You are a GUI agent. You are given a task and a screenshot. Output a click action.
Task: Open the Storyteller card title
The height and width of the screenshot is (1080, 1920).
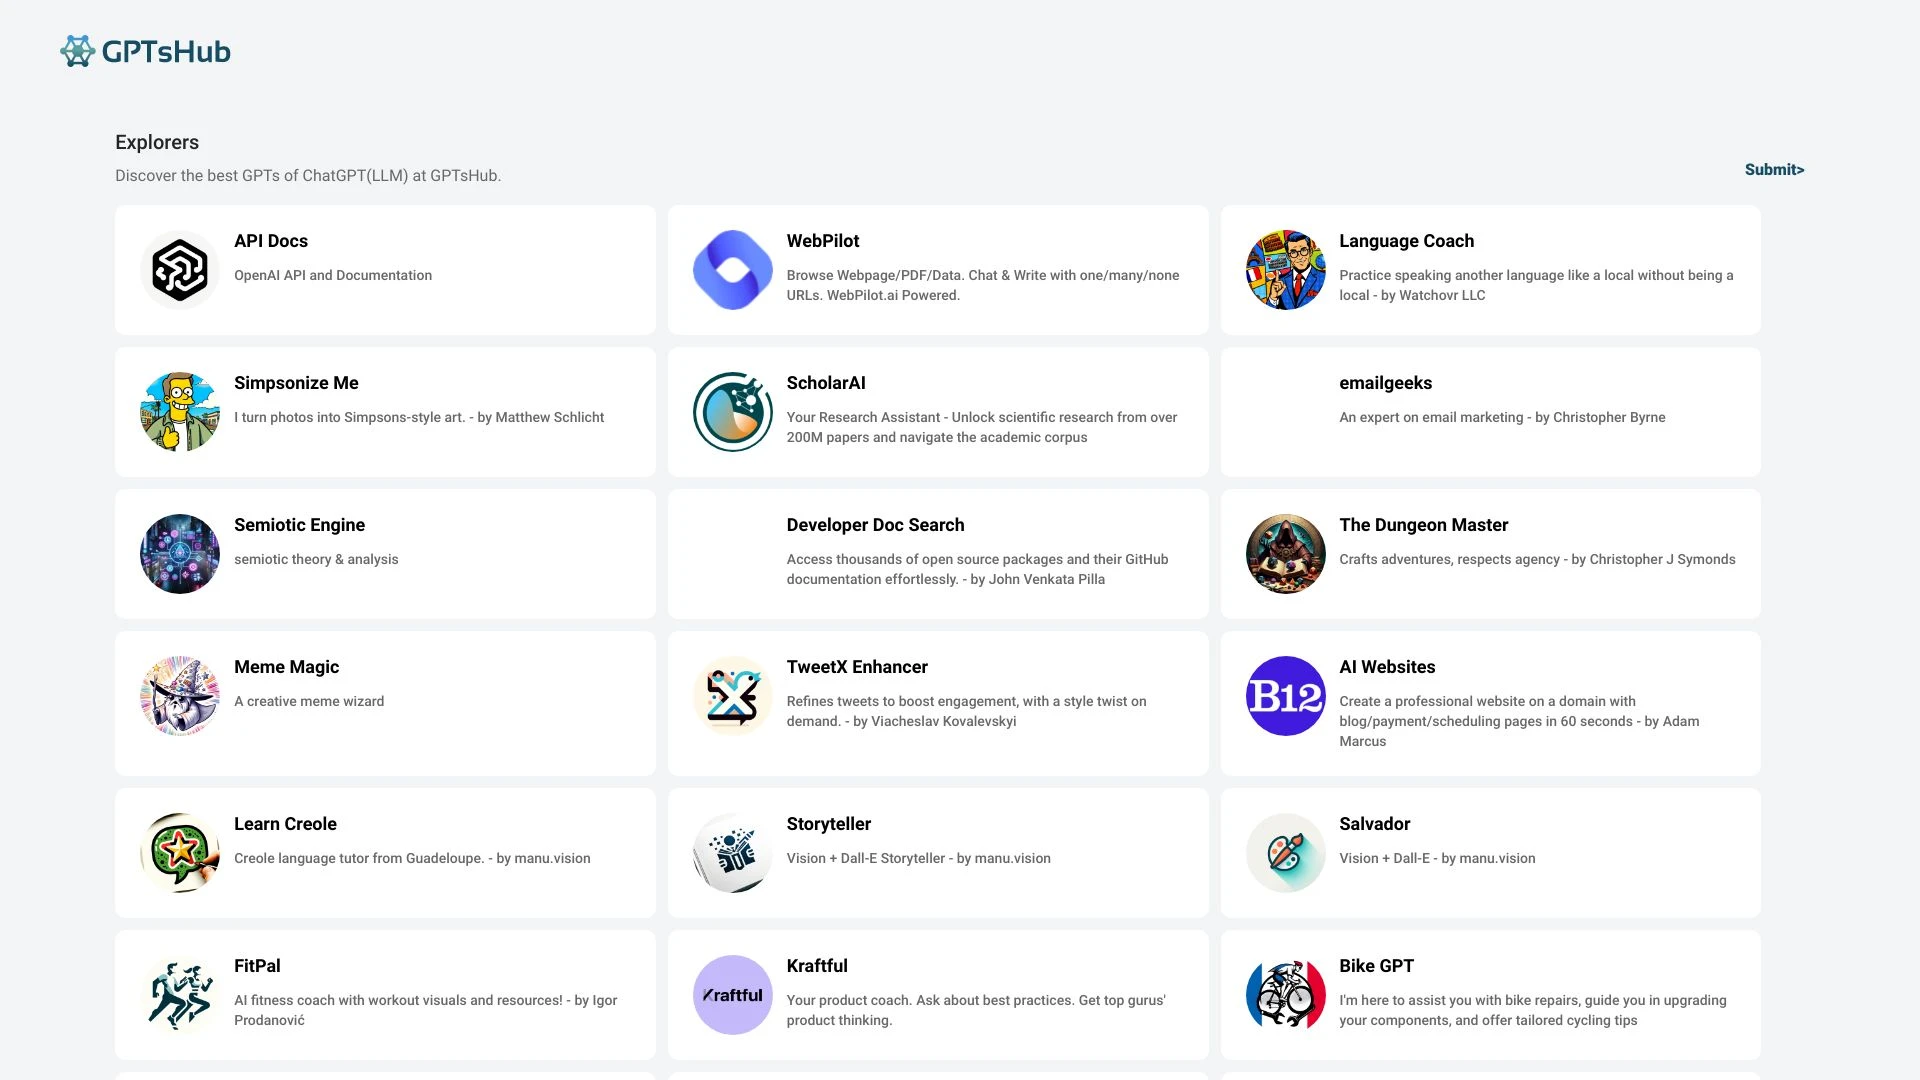tap(828, 824)
